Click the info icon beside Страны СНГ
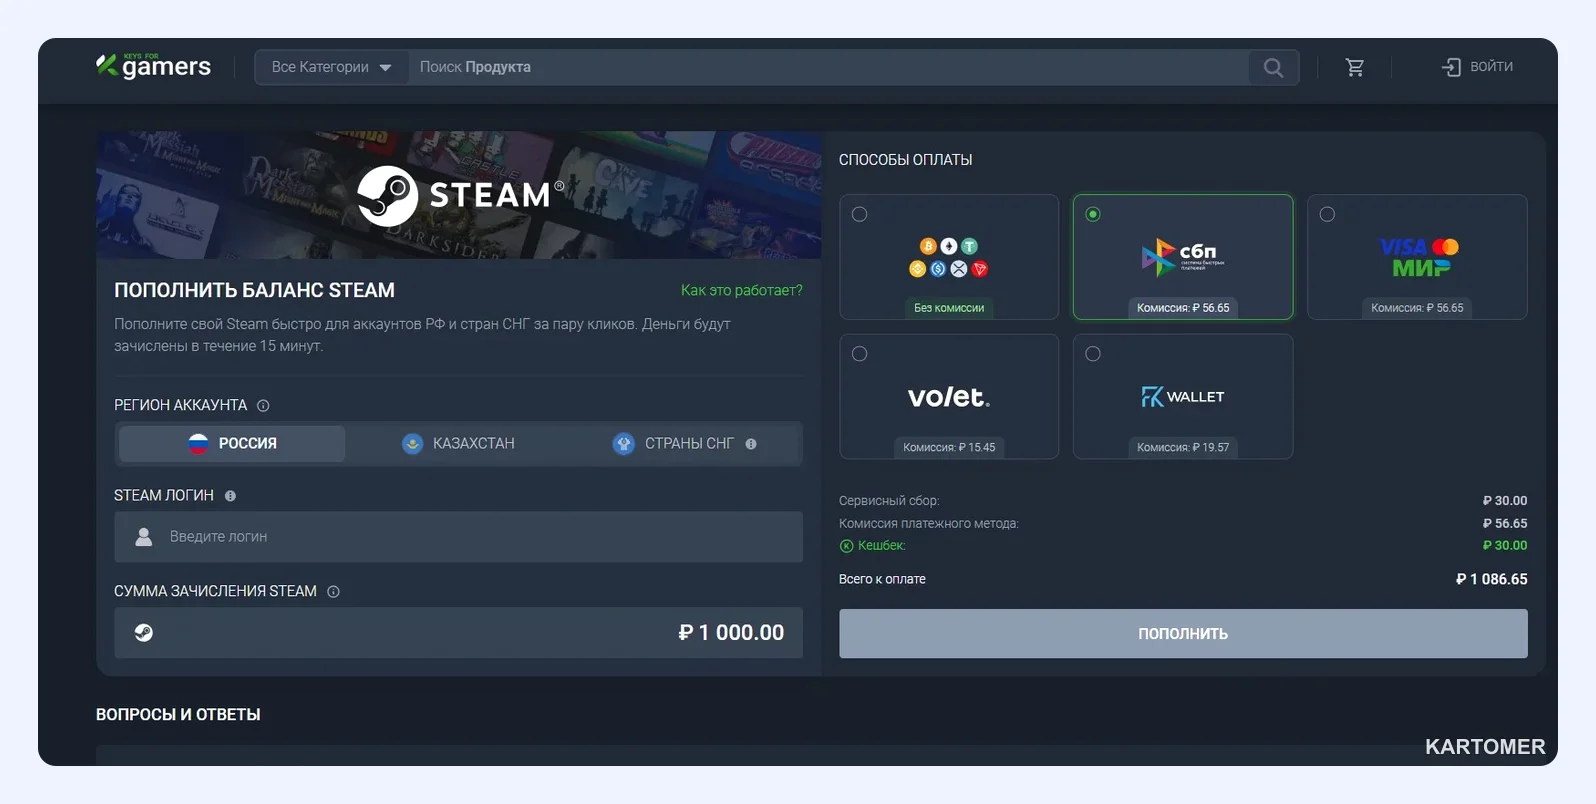The height and width of the screenshot is (804, 1596). click(751, 444)
